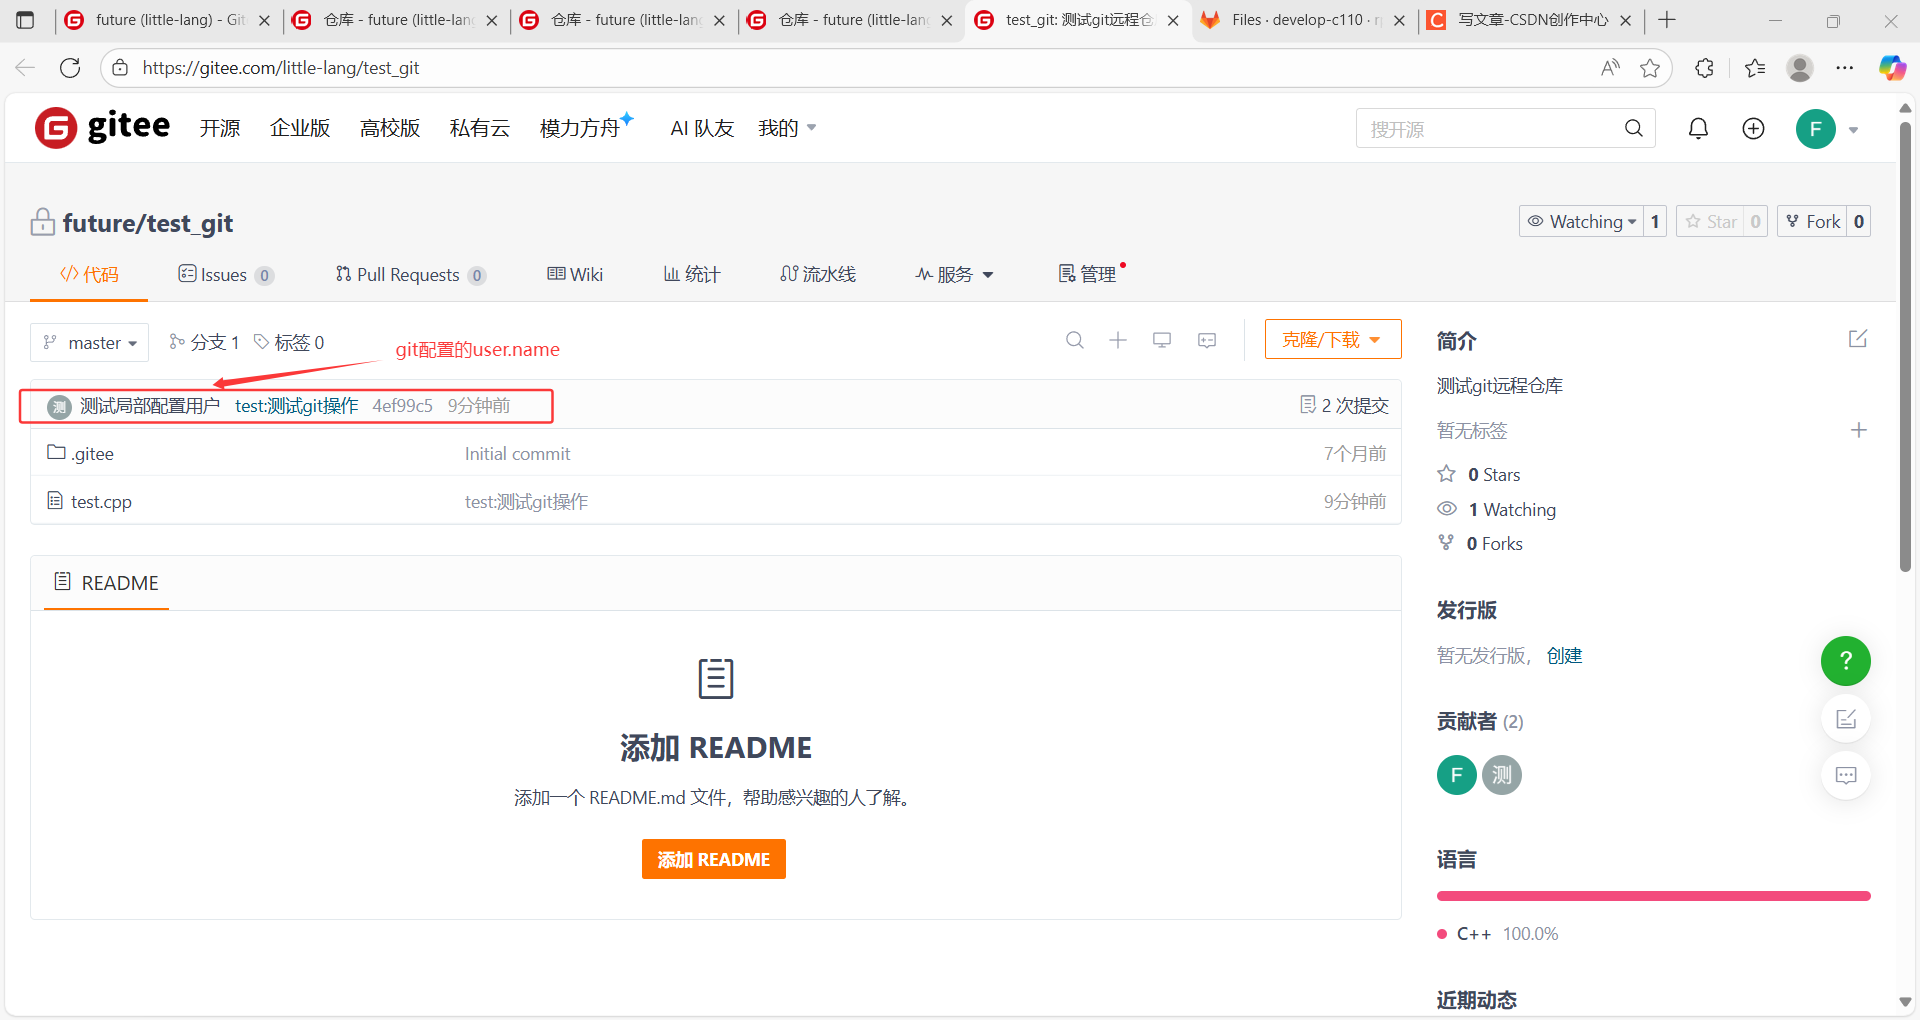Click the add file plus icon

point(1118,340)
